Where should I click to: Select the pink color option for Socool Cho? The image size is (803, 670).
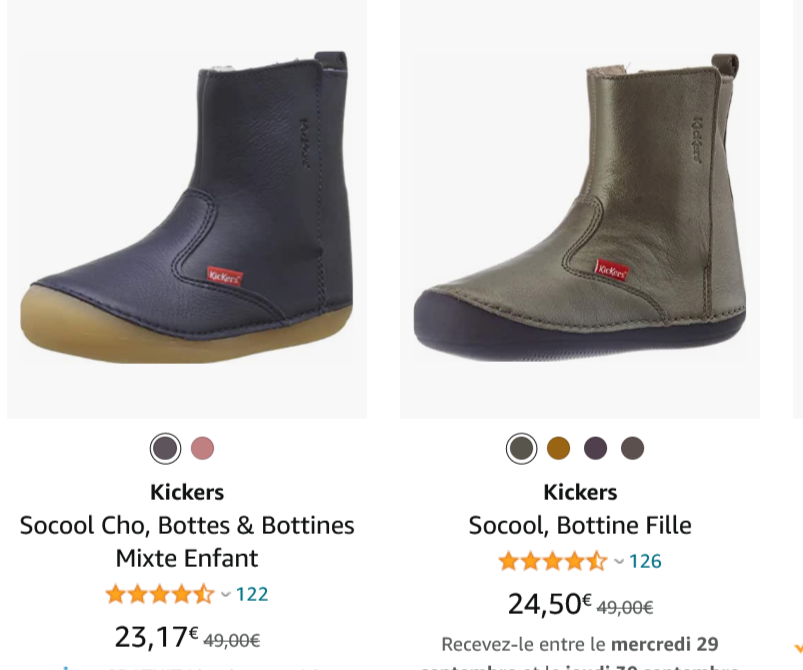(202, 449)
